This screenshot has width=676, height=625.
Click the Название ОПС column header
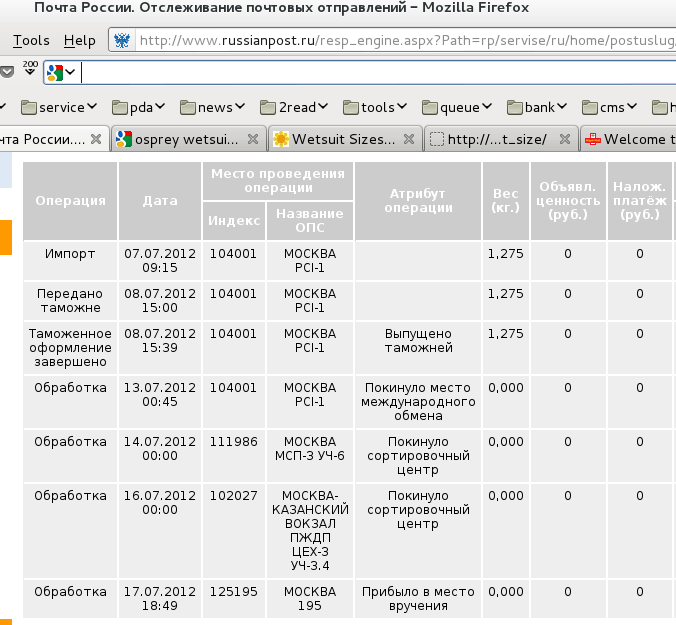pyautogui.click(x=310, y=221)
